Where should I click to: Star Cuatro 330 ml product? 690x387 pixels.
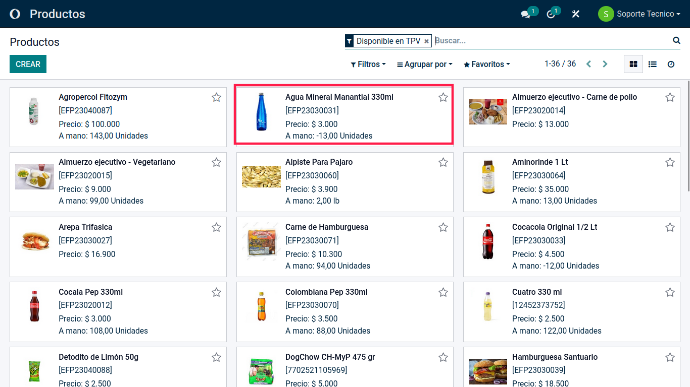[670, 292]
